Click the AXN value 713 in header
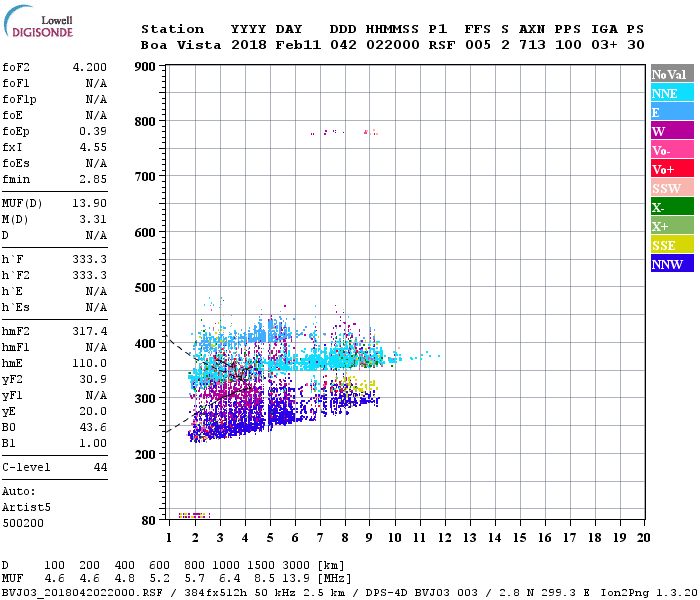 pos(532,45)
